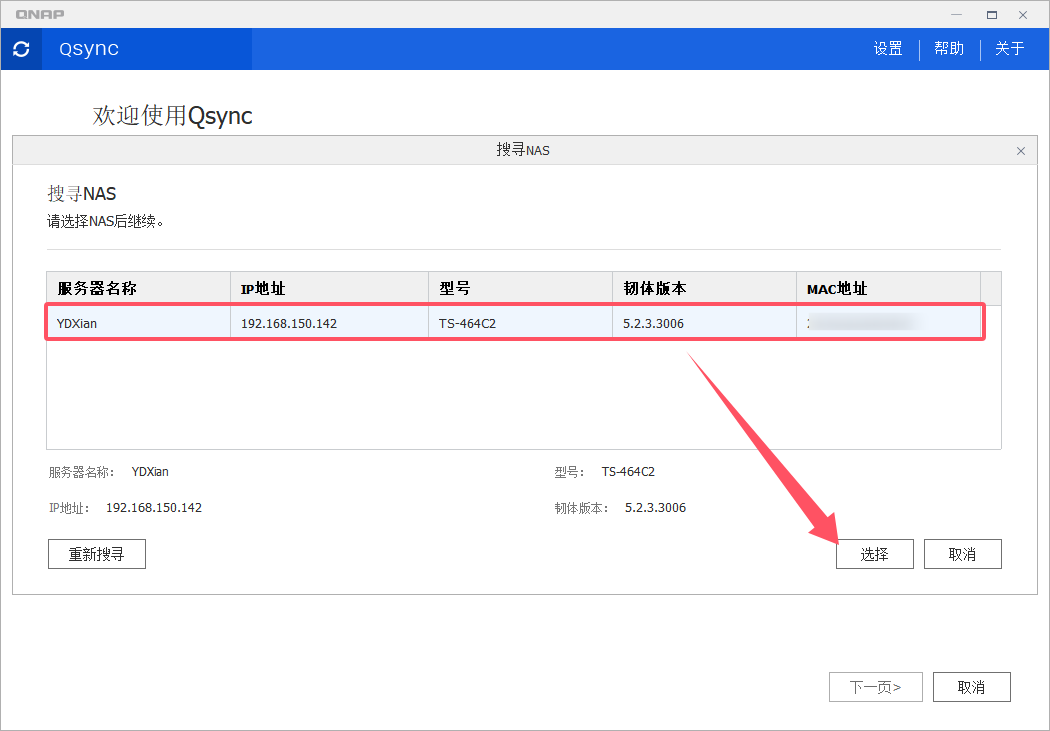
Task: Click the dialog's 取消 button beside 选择
Action: coord(962,554)
